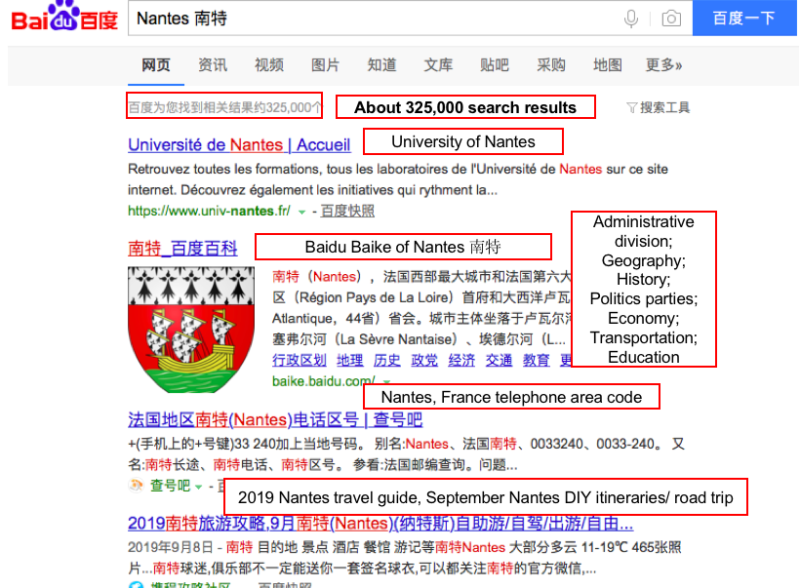Expand dropdown arrow next to 查号吧
The width and height of the screenshot is (800, 588).
pos(198,486)
